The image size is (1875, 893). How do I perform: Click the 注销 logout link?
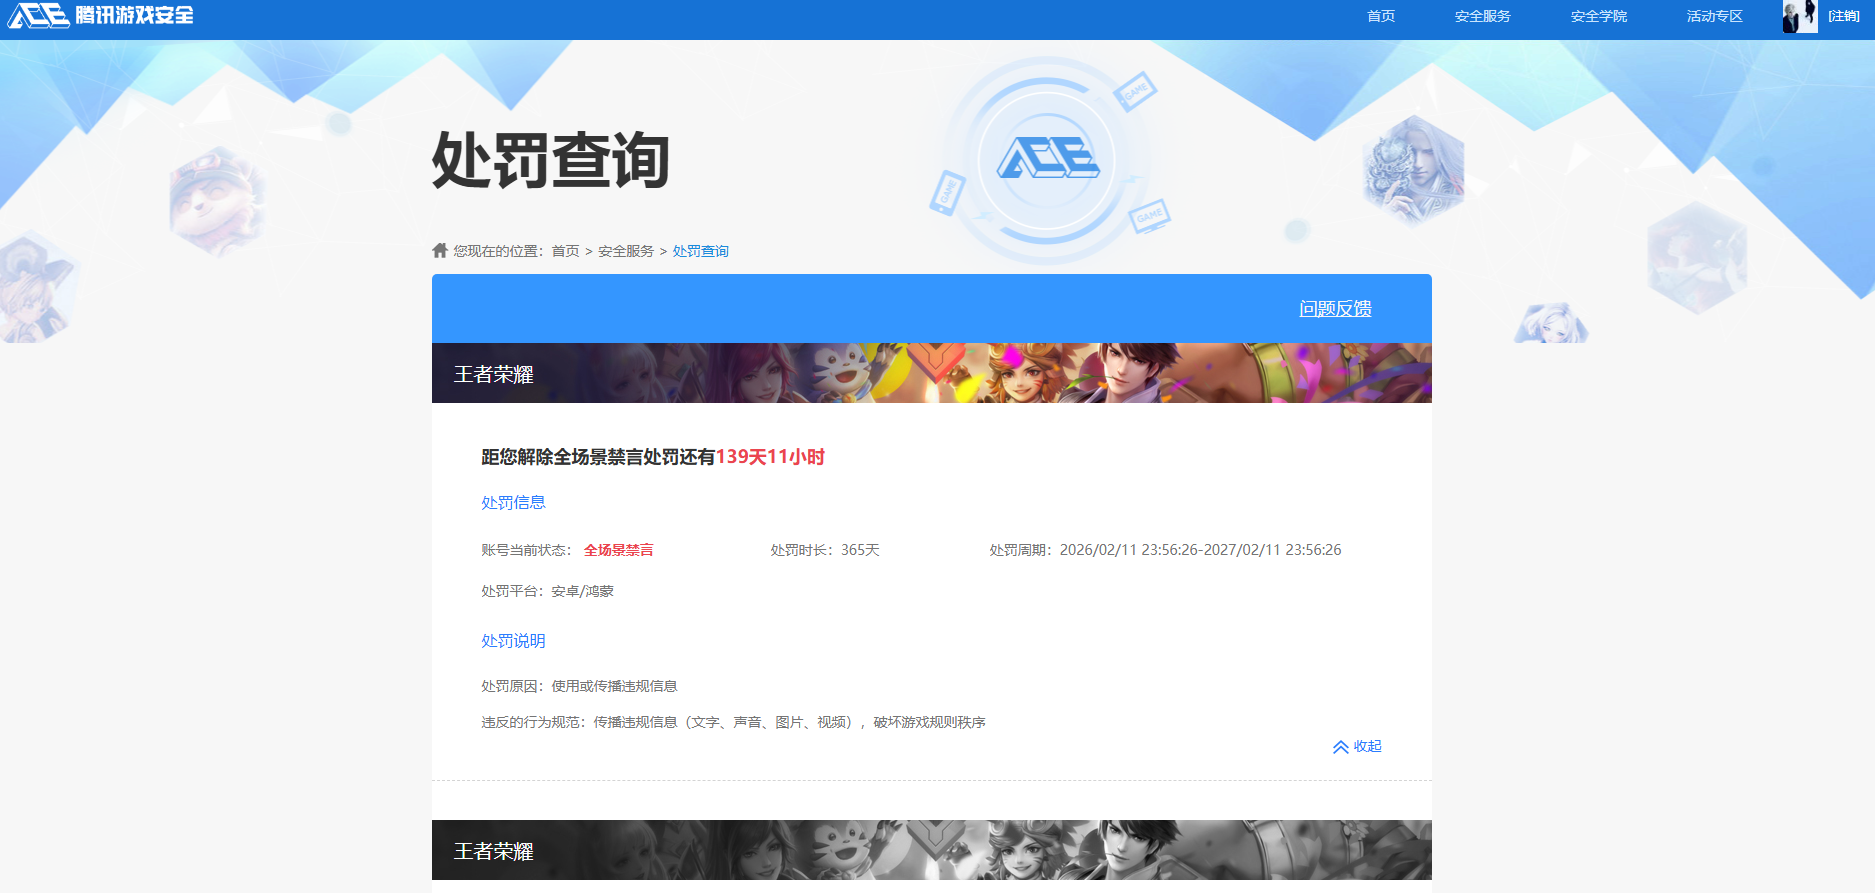coord(1844,16)
